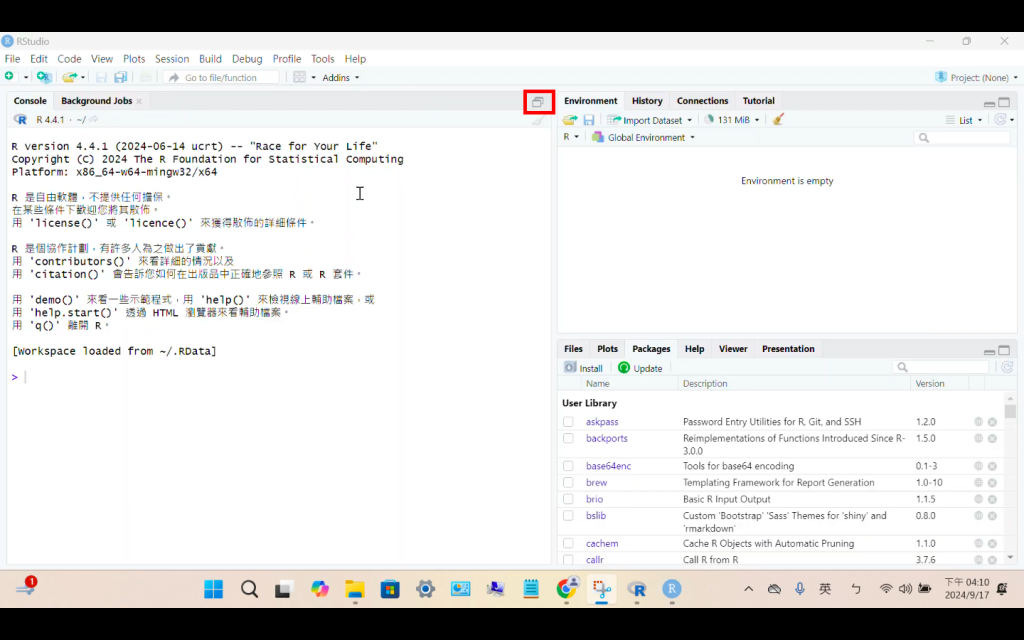Open new file type dropdown arrow
Image resolution: width=1024 pixels, height=640 pixels.
pyautogui.click(x=25, y=78)
